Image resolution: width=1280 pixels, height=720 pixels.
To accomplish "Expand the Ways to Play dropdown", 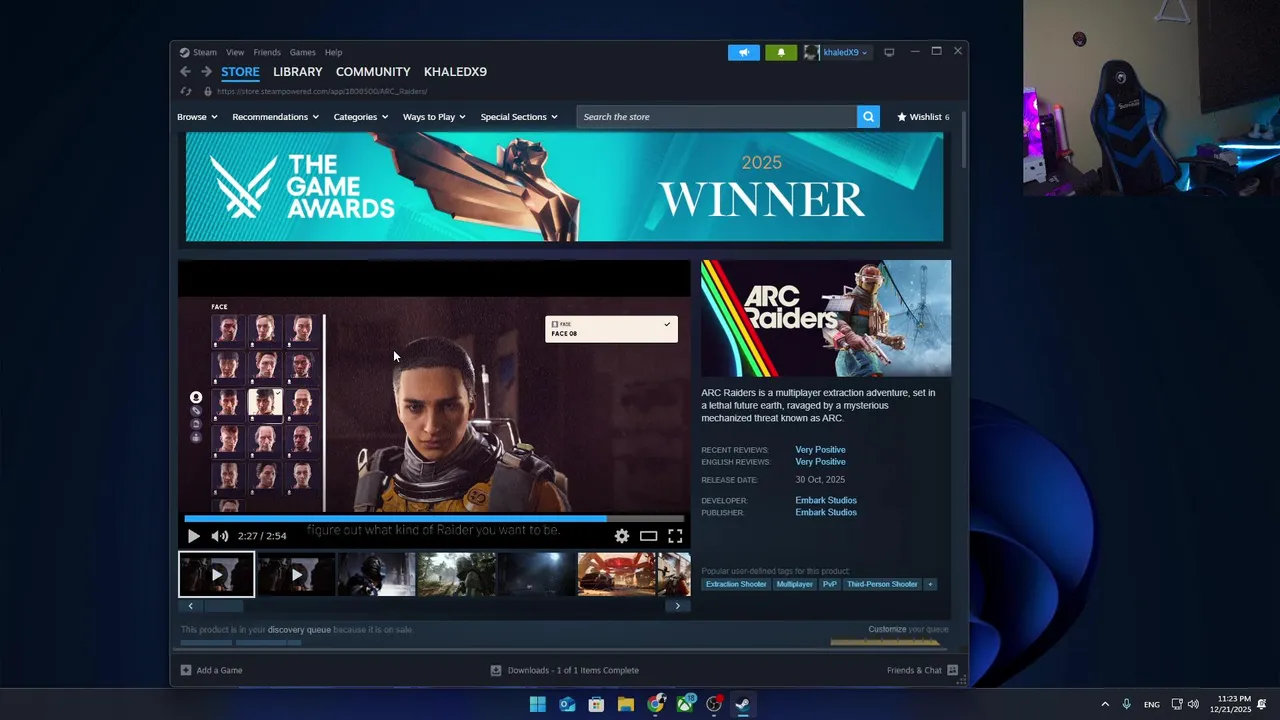I will click(x=434, y=117).
